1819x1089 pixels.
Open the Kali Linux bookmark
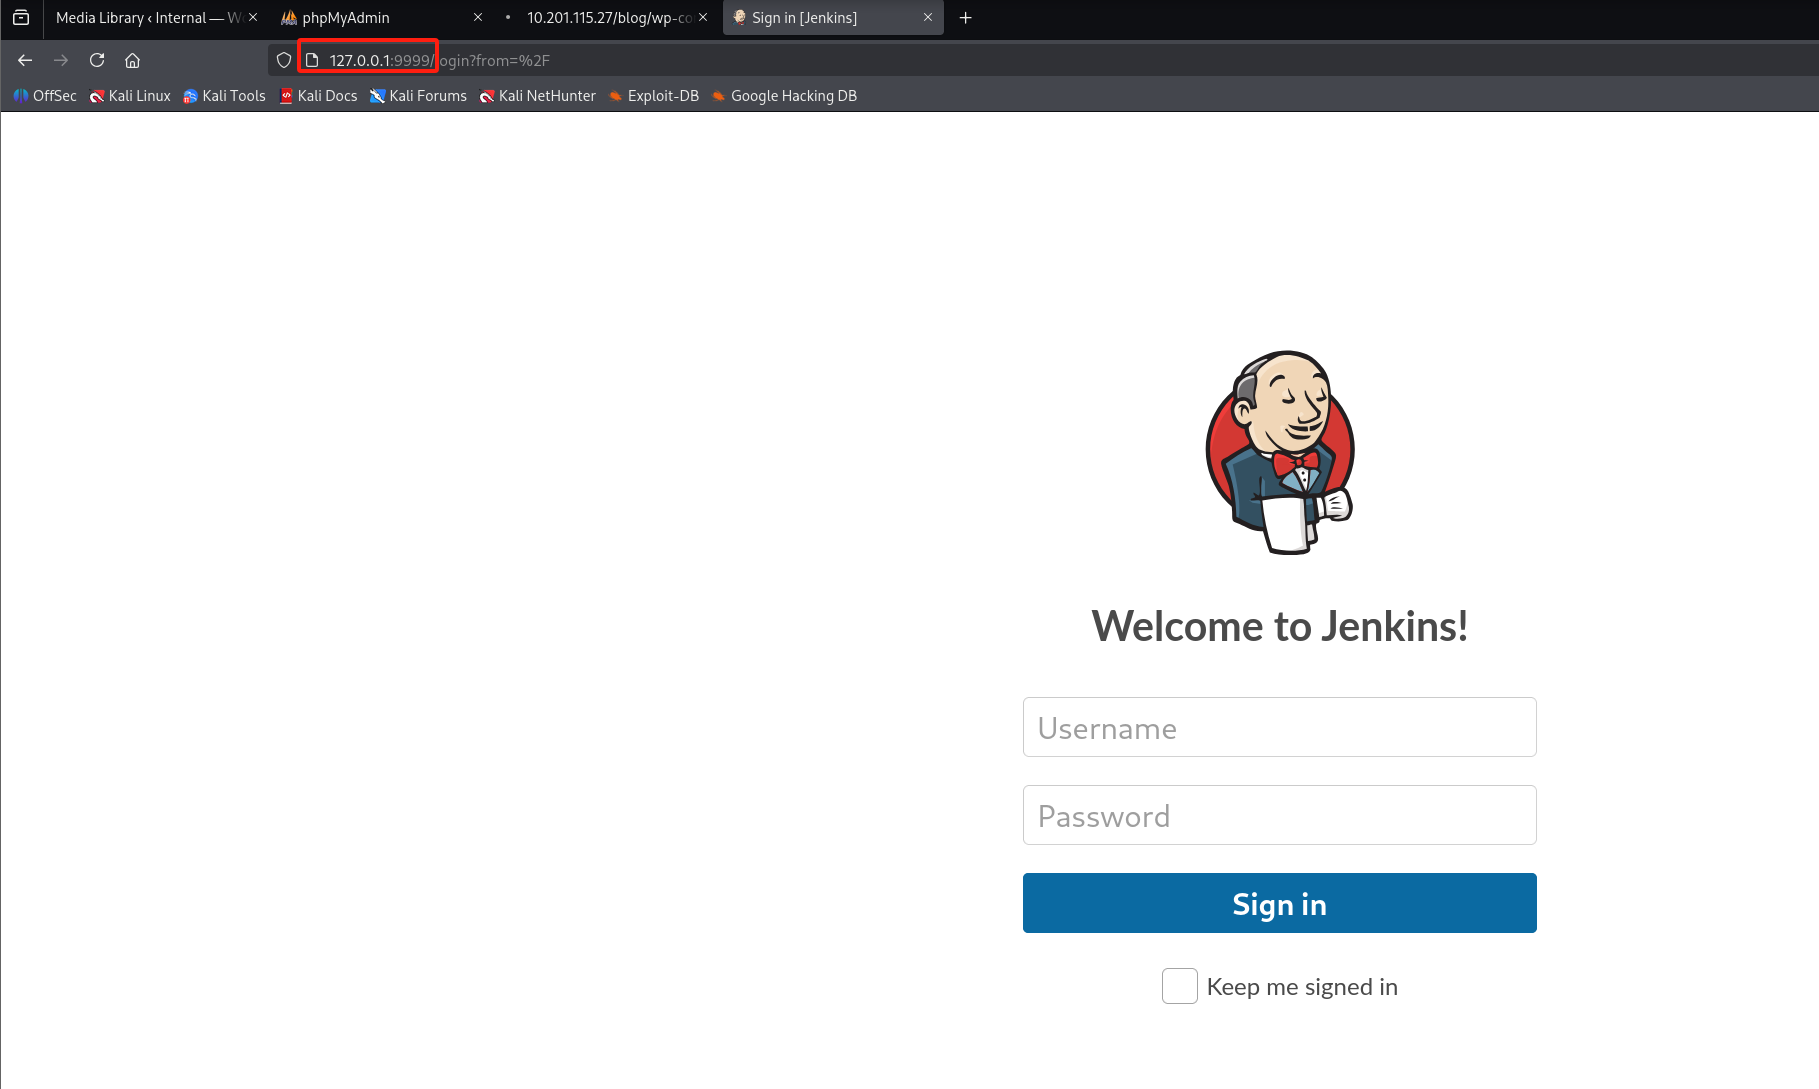(130, 96)
